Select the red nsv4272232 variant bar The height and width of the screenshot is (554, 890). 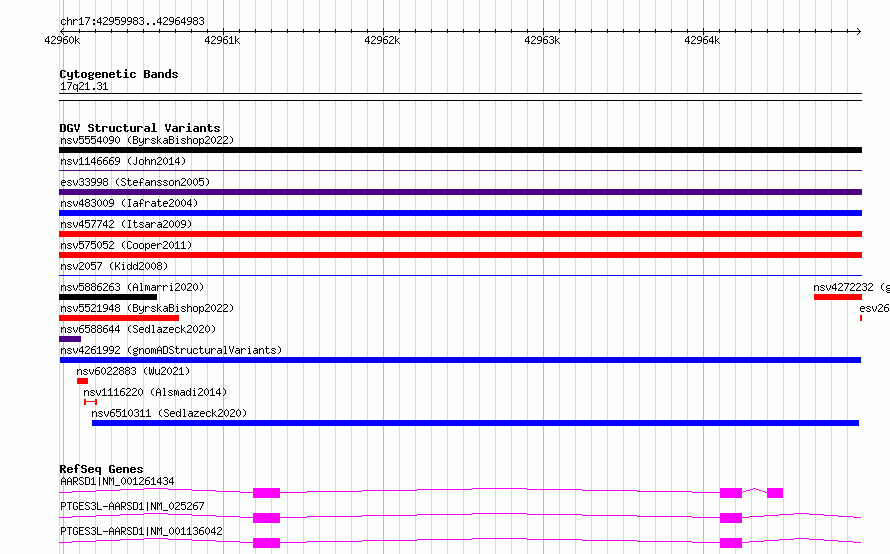coord(838,297)
